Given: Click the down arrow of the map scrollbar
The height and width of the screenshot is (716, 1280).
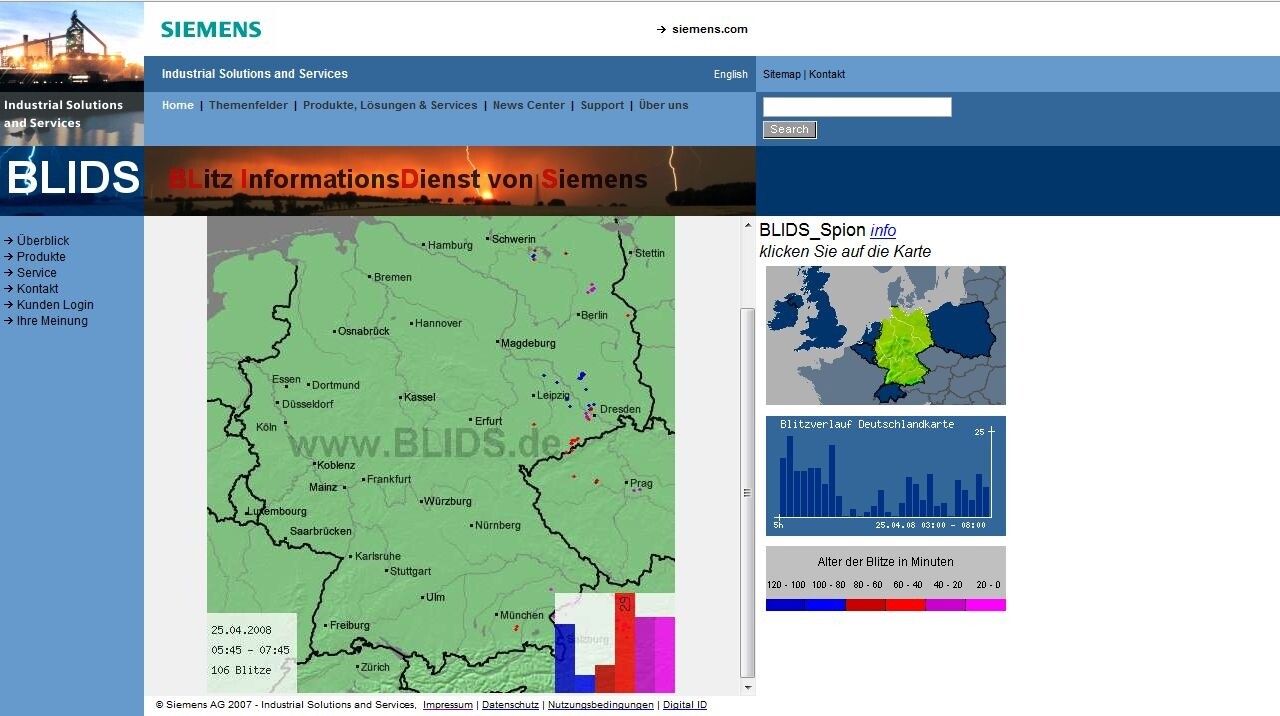Looking at the screenshot, I should [x=747, y=687].
